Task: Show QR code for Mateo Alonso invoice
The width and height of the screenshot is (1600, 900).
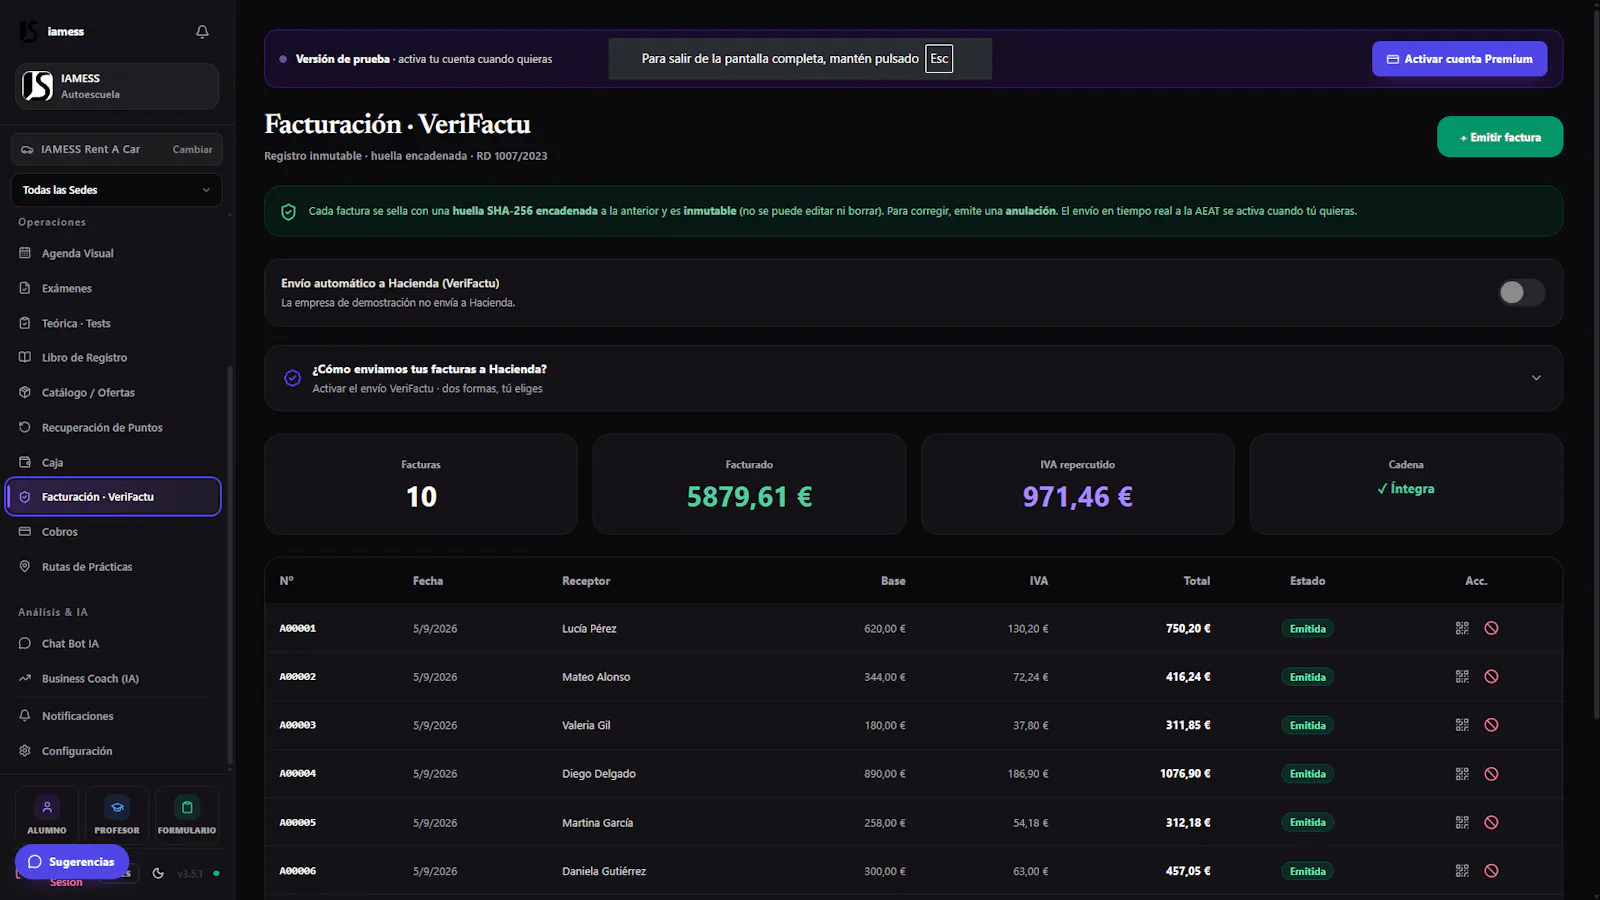Action: click(1462, 677)
